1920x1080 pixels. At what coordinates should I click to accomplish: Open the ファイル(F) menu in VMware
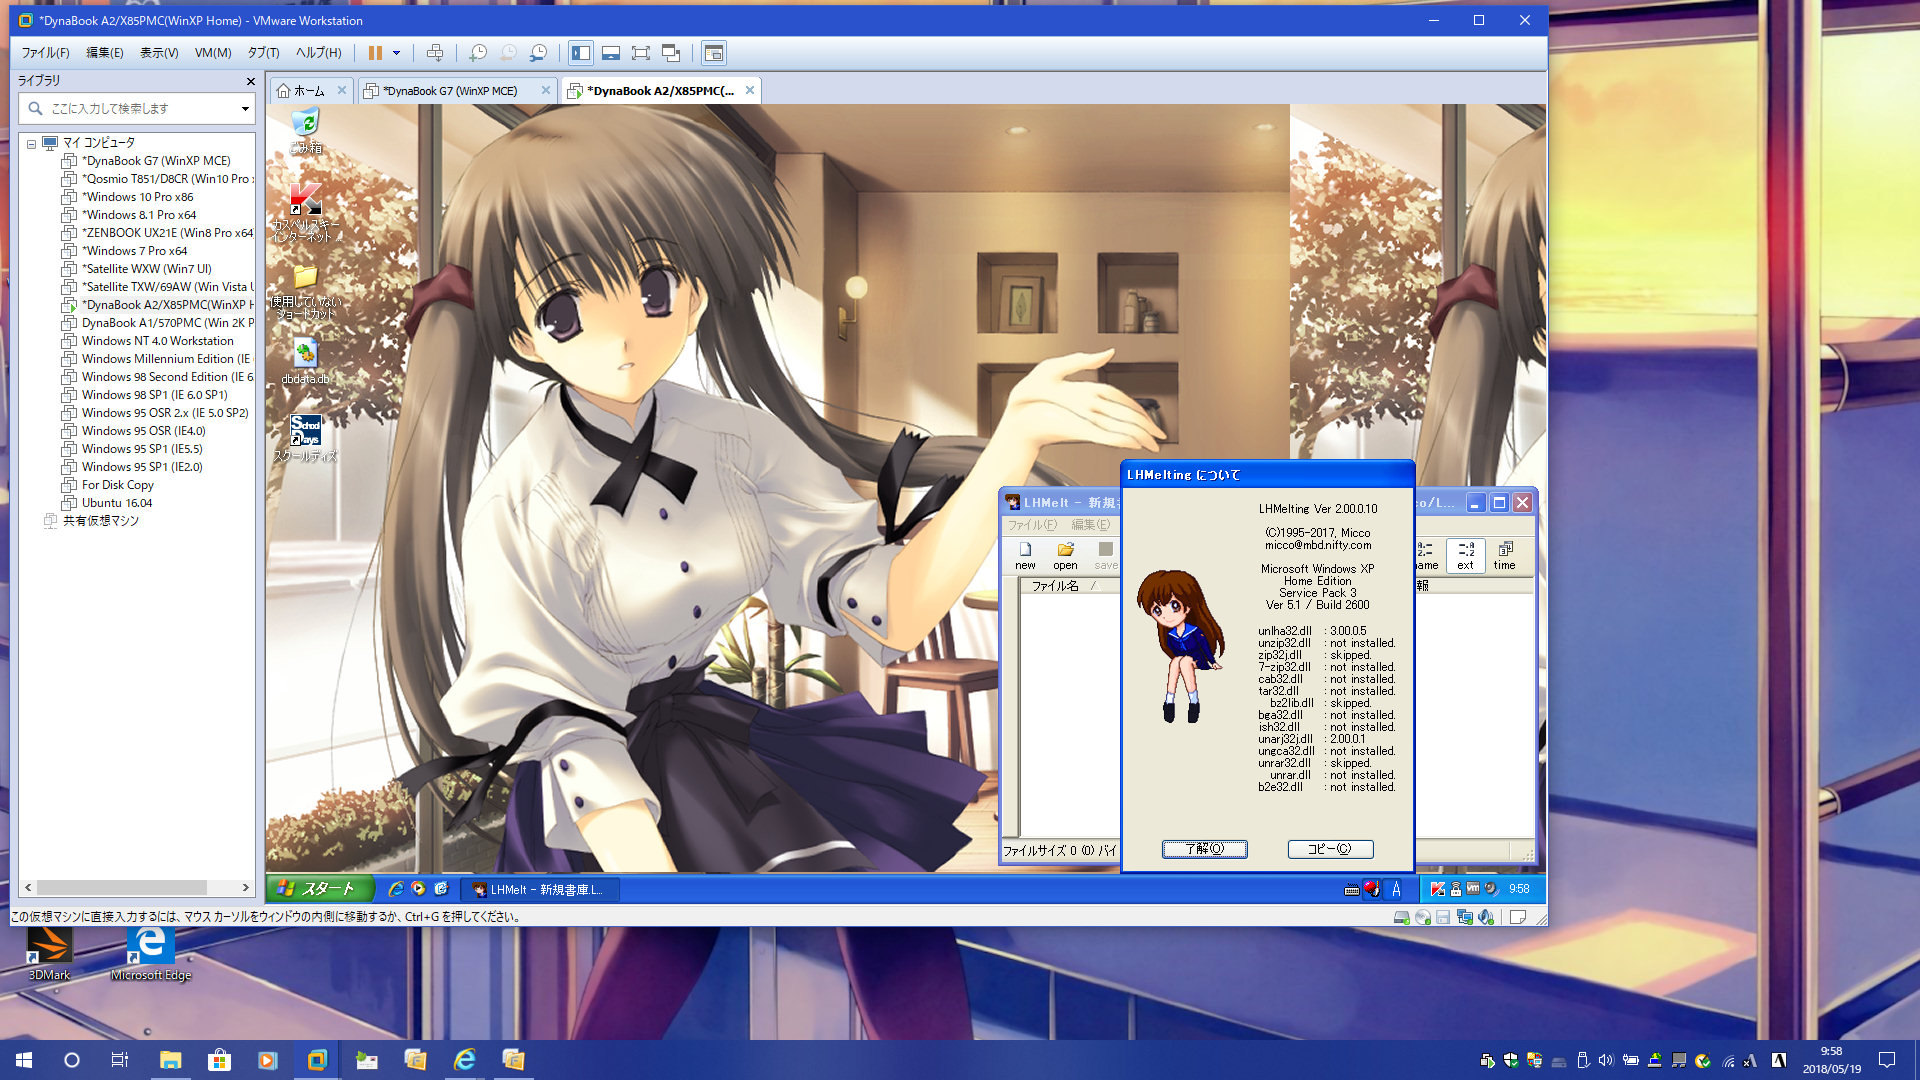coord(46,53)
